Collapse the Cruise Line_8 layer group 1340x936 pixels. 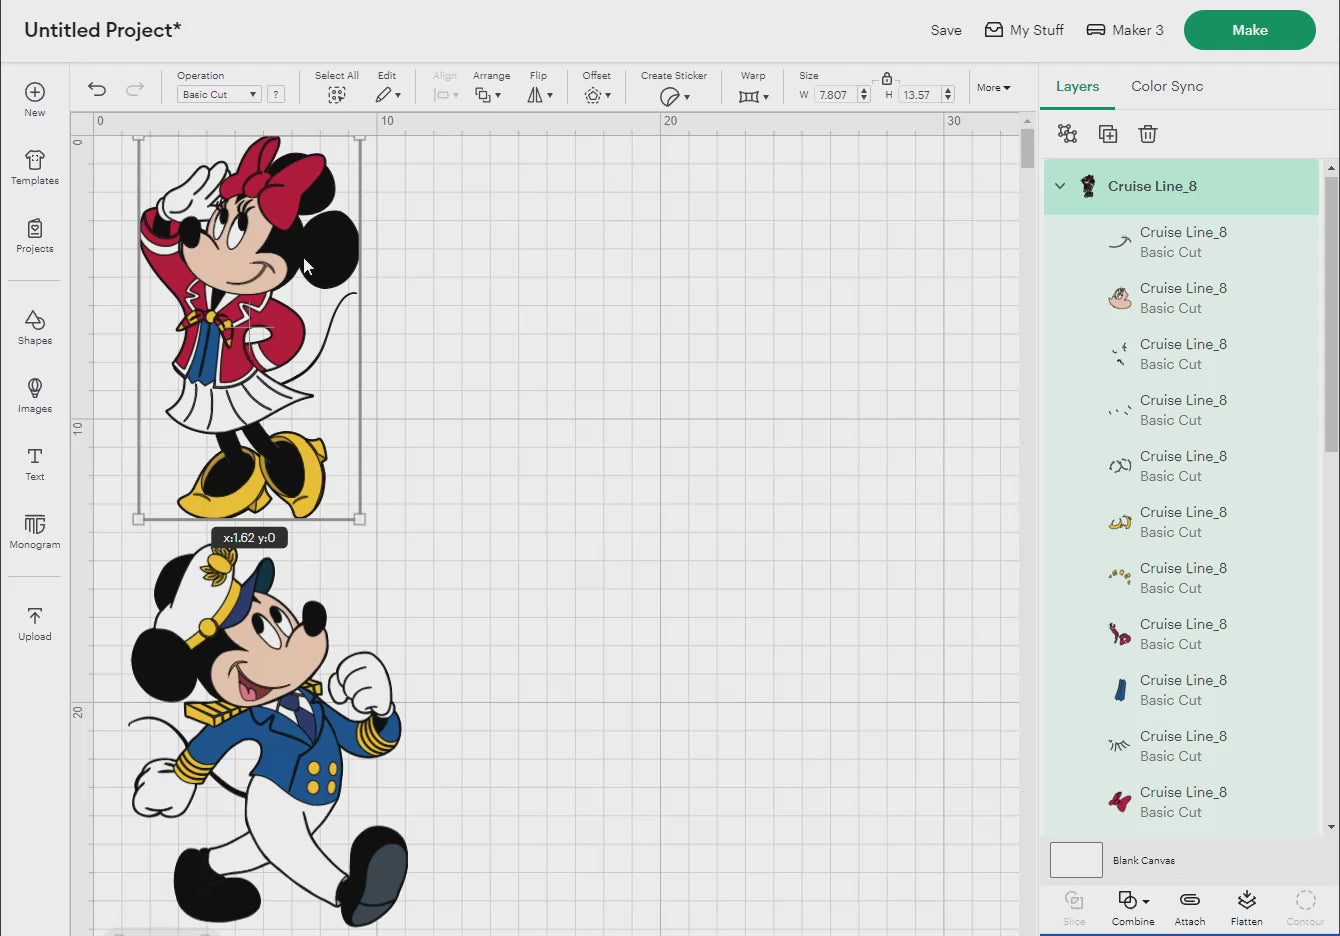(x=1060, y=186)
